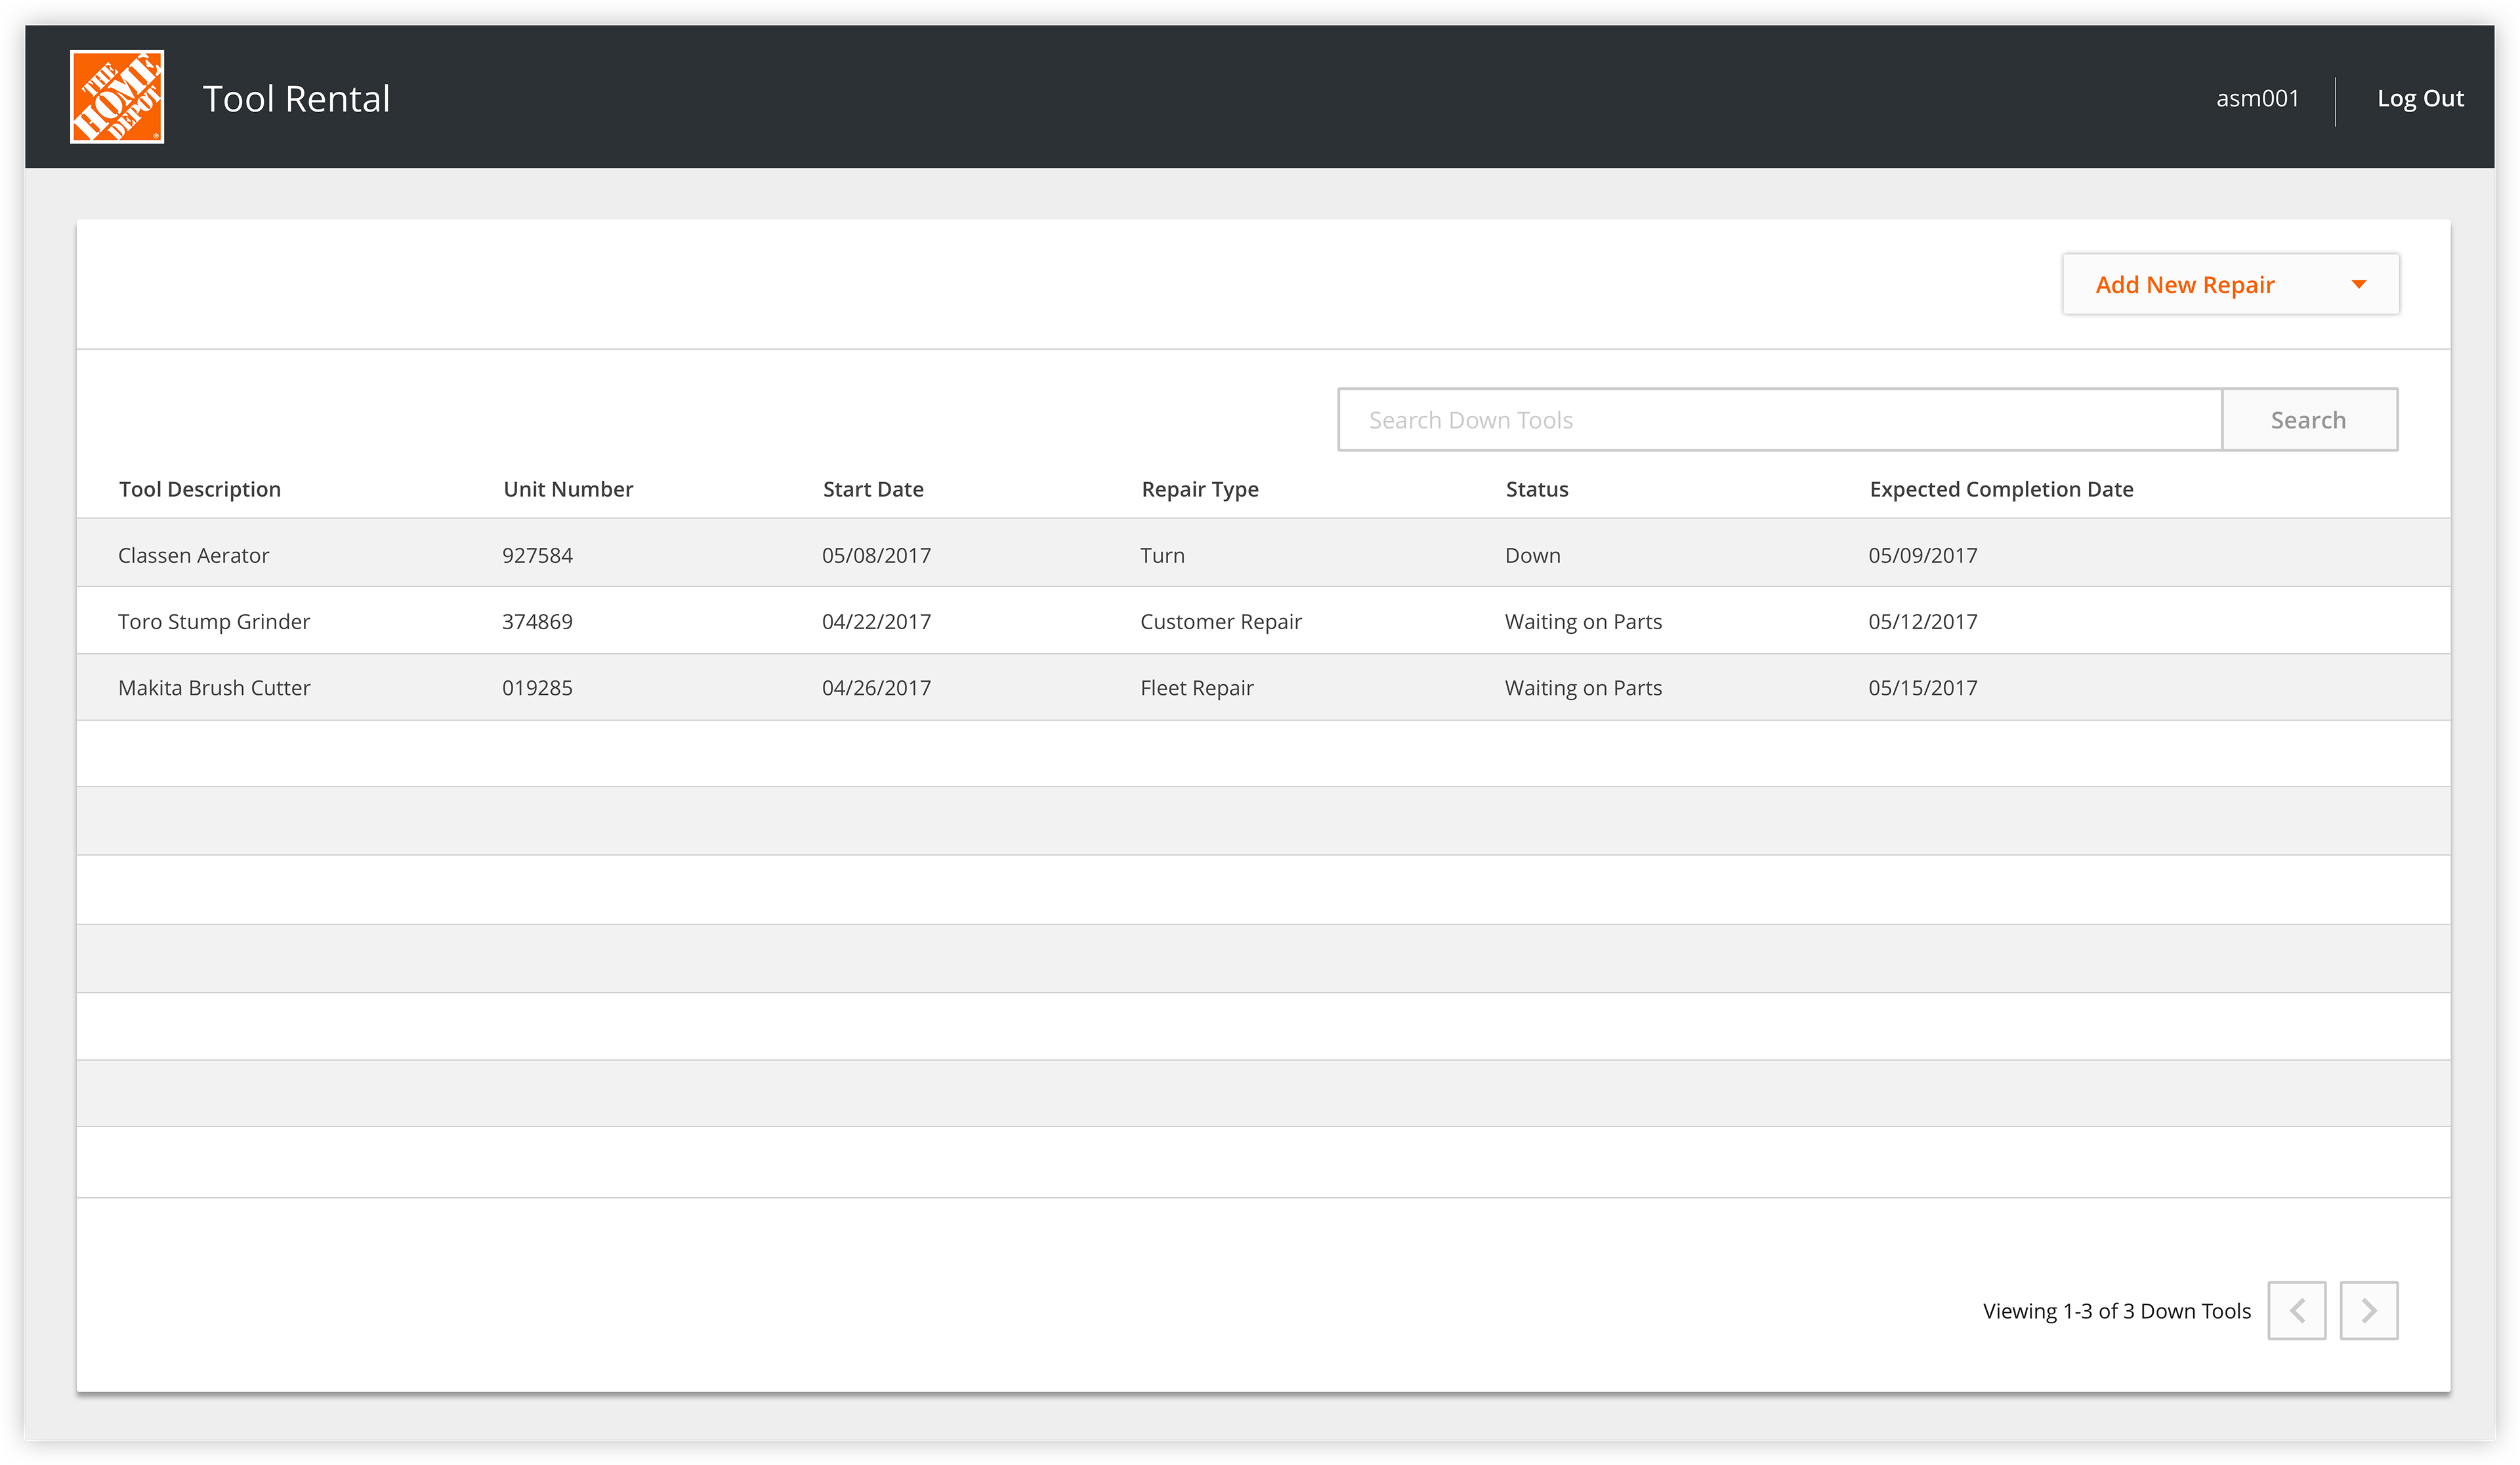
Task: Focus the Search Down Tools field
Action: (x=1780, y=420)
